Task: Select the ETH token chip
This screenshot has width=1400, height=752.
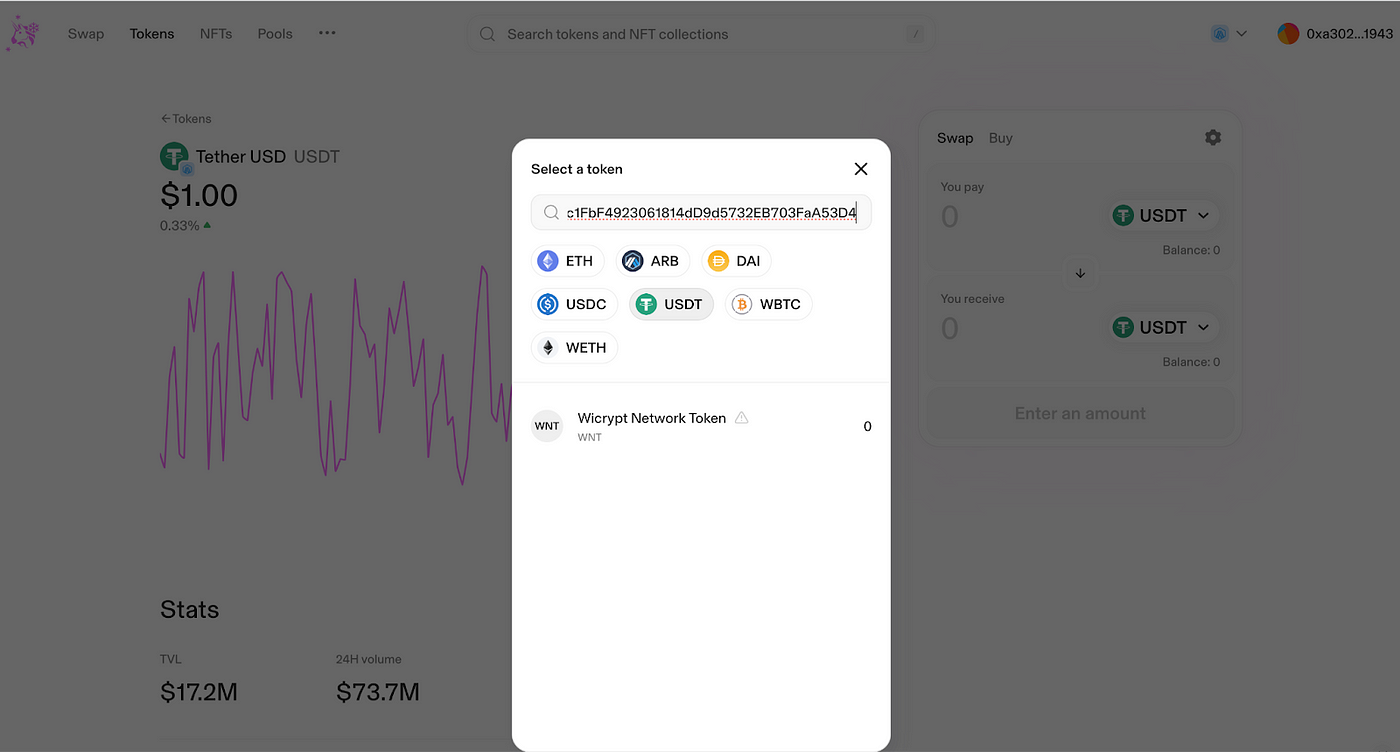Action: [567, 261]
